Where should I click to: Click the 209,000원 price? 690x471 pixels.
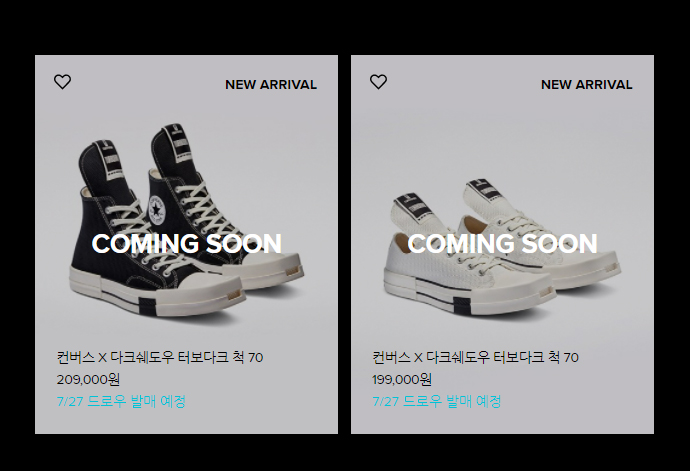tap(88, 379)
